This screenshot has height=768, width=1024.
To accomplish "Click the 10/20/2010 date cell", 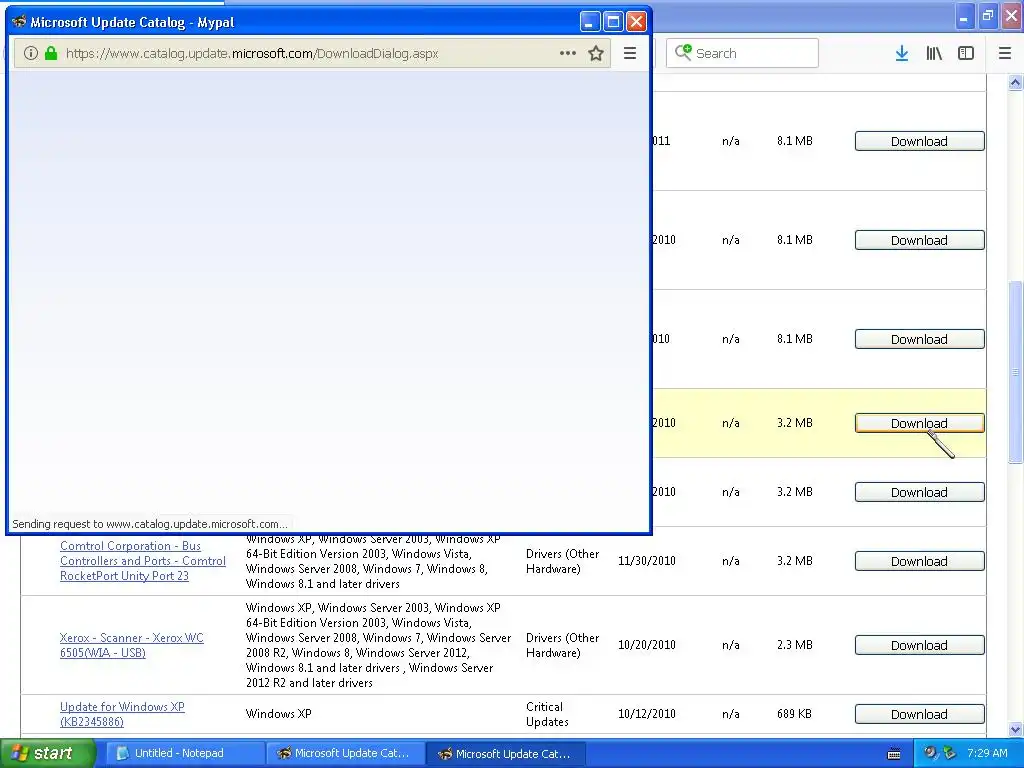I will (647, 645).
